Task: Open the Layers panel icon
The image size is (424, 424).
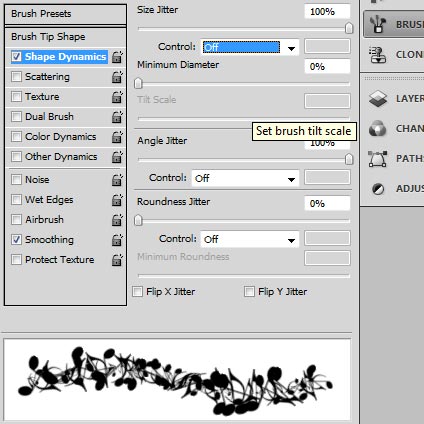Action: tap(378, 99)
